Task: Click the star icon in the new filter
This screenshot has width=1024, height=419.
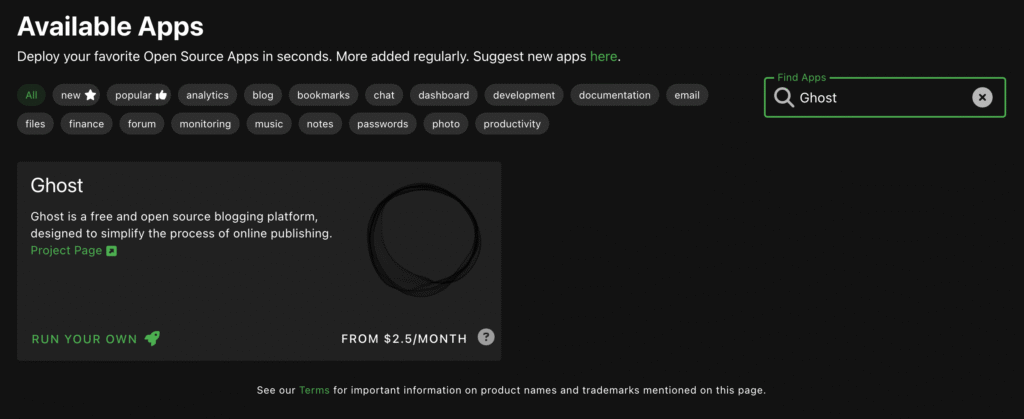Action: [x=90, y=95]
